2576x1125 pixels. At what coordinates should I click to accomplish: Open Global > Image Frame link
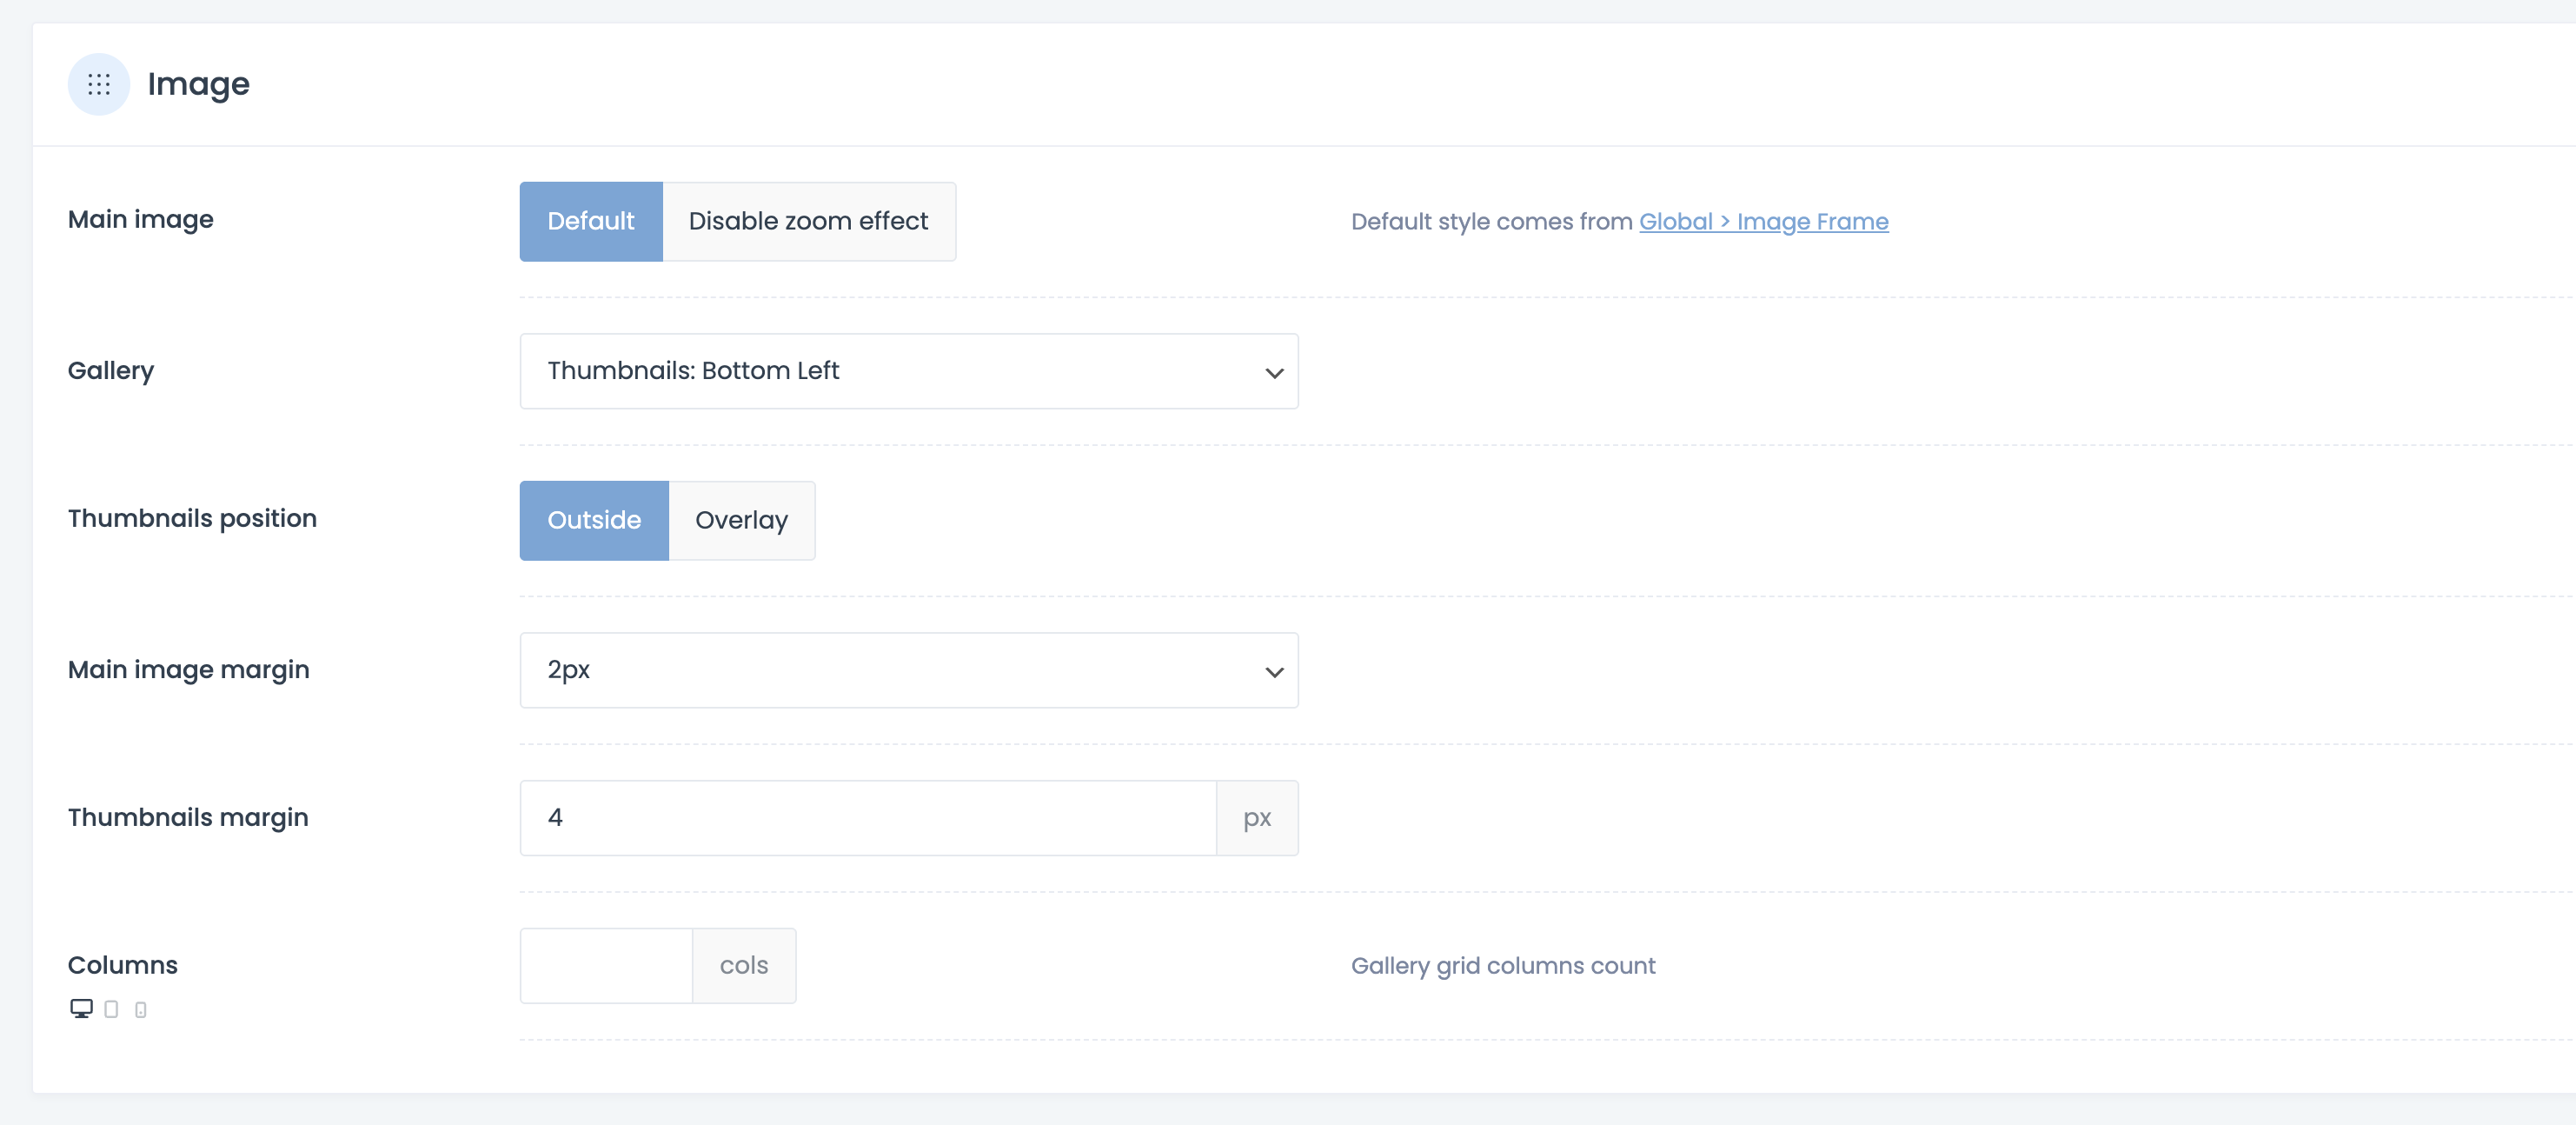(1763, 221)
